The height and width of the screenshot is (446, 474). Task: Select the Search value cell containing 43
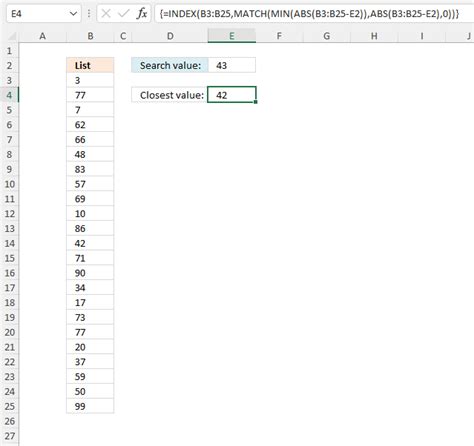point(232,65)
